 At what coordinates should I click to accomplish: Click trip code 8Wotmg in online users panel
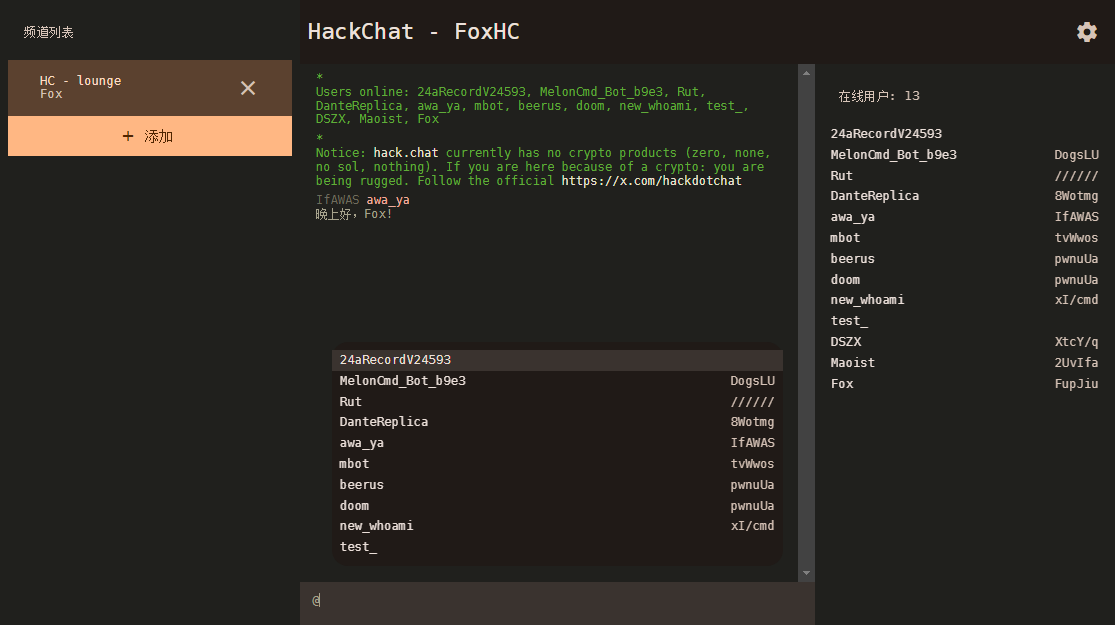1076,196
